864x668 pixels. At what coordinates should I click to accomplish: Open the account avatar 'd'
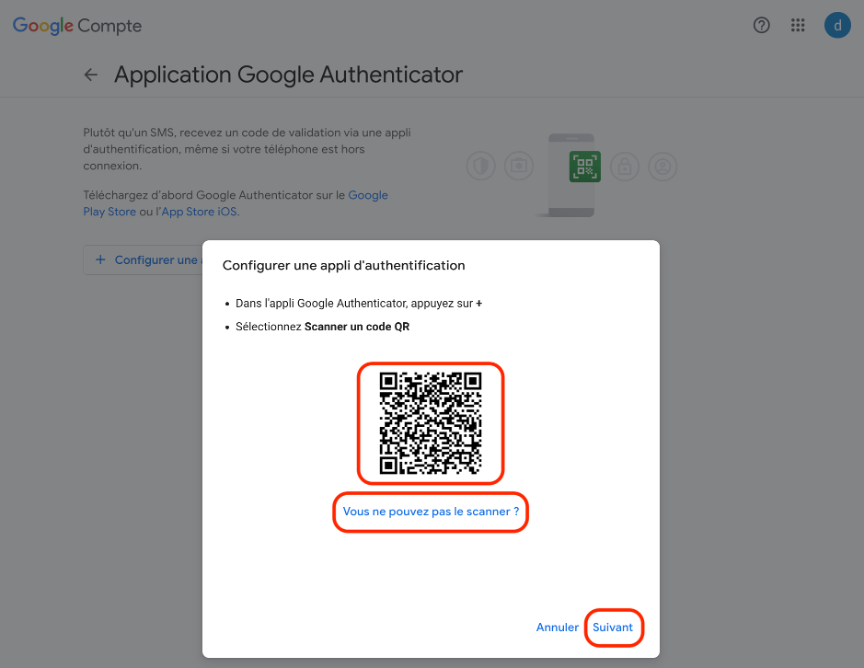pos(837,25)
